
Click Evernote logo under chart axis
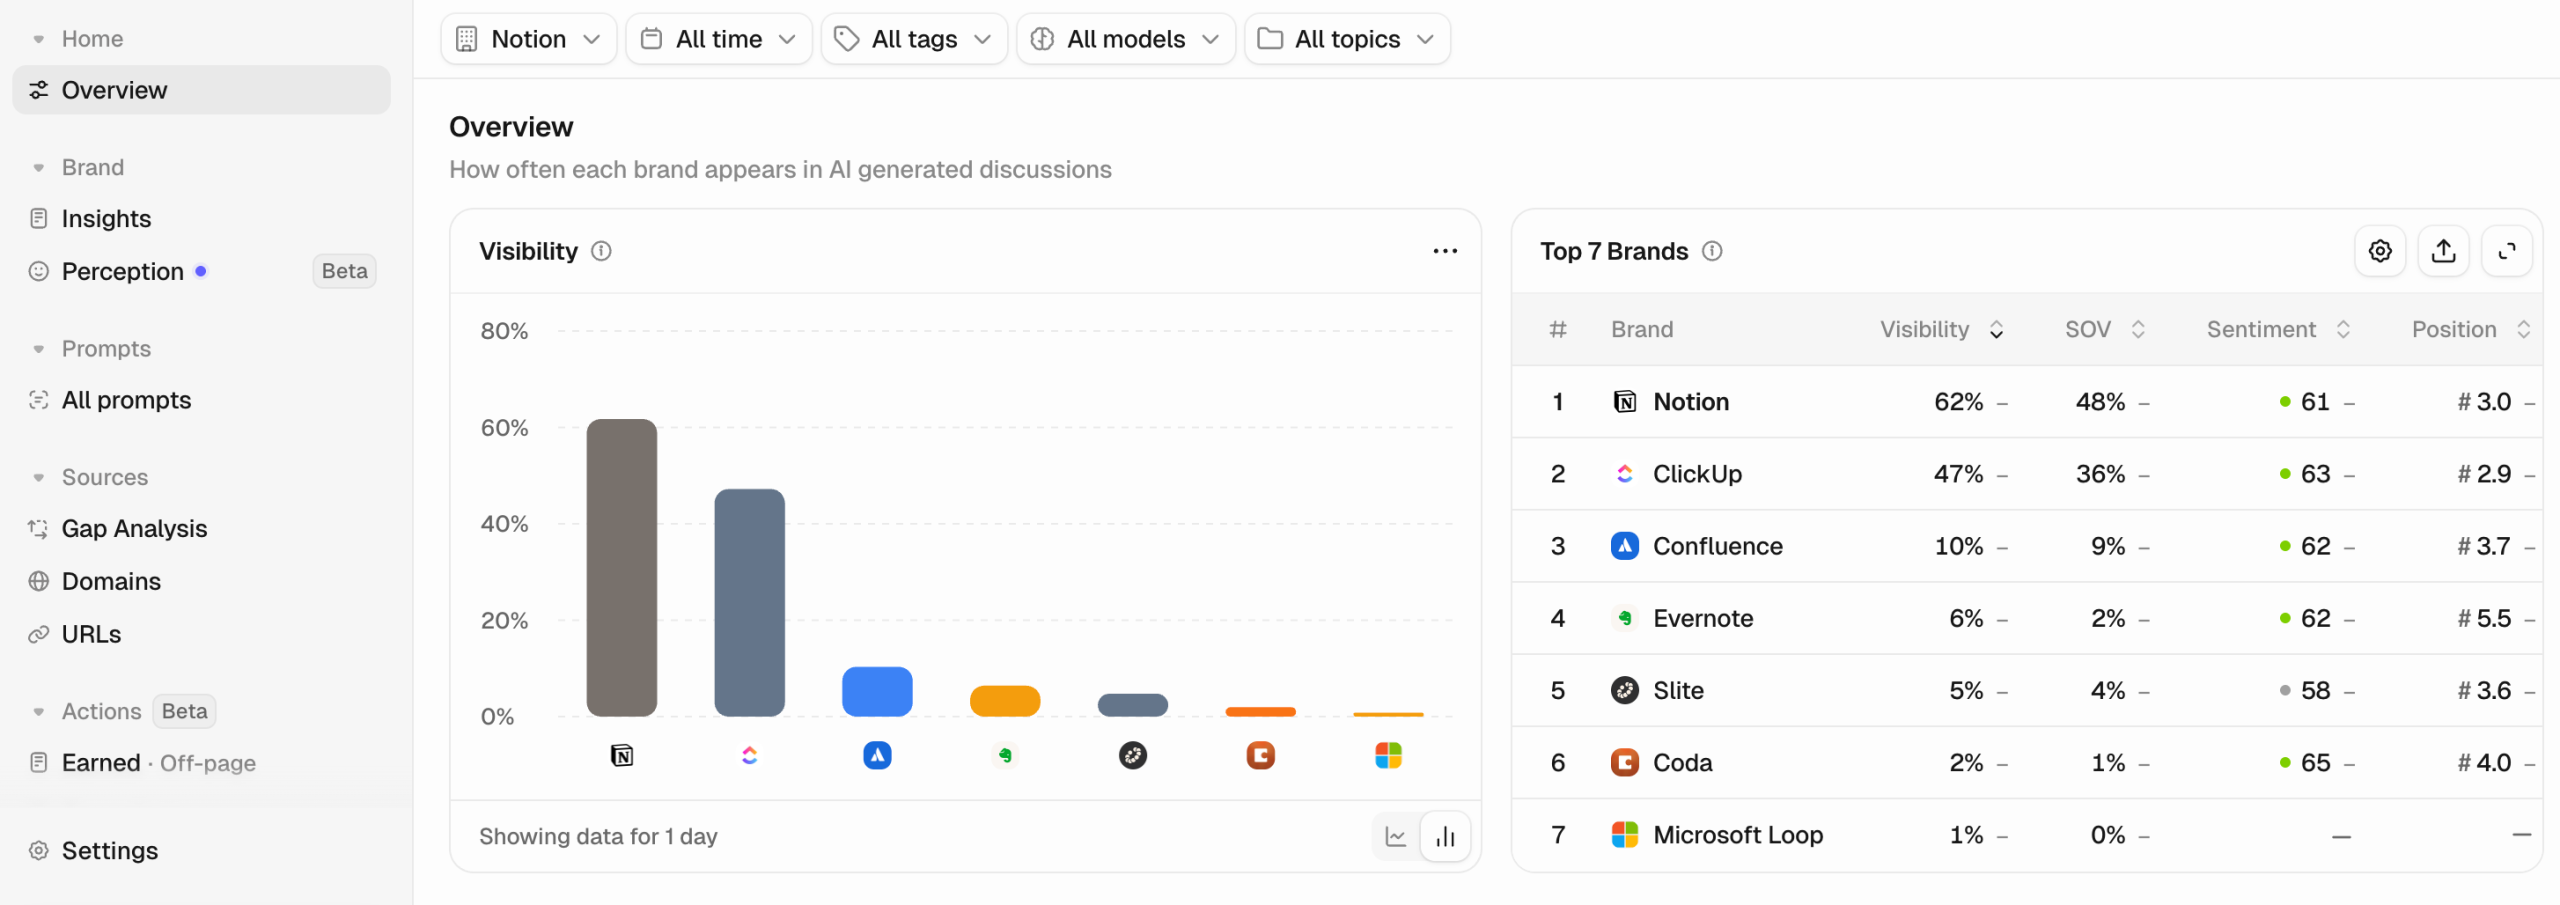point(1005,755)
